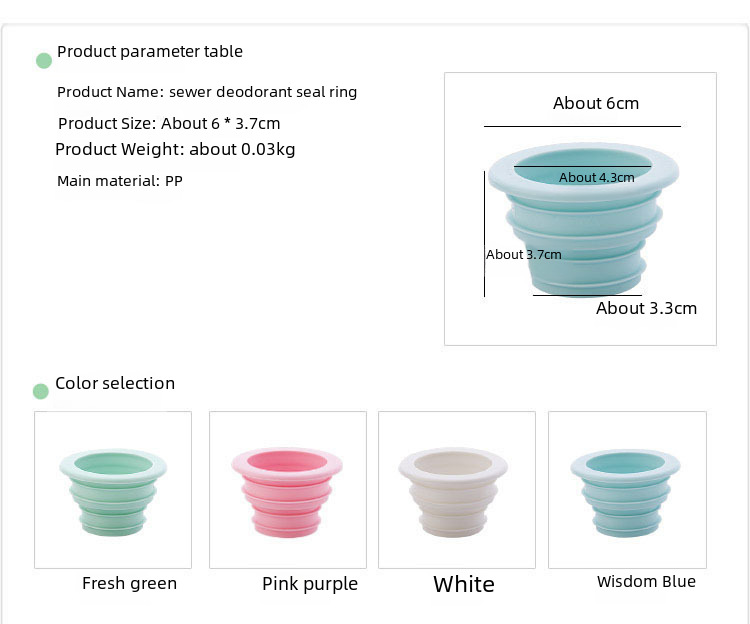This screenshot has height=624, width=750.
Task: Click the Fresh green color label
Action: 129,583
